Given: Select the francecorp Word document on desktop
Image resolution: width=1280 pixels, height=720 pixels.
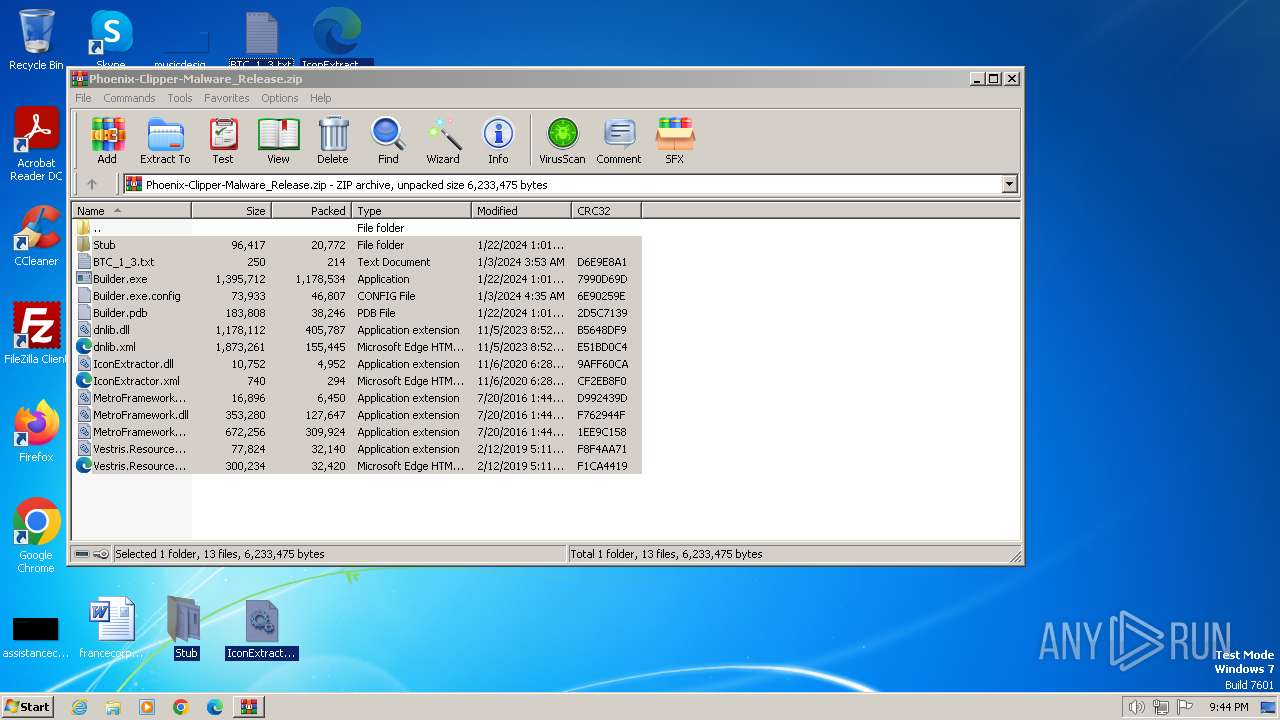Looking at the screenshot, I should (111, 628).
